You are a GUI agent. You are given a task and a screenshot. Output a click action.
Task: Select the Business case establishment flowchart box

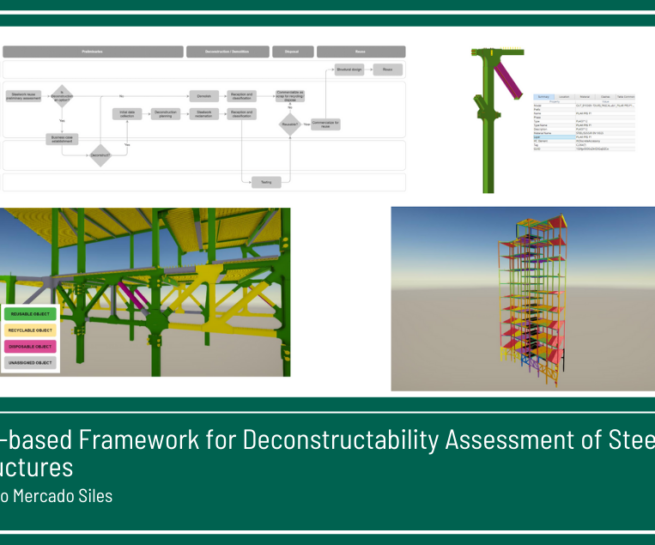[61, 139]
